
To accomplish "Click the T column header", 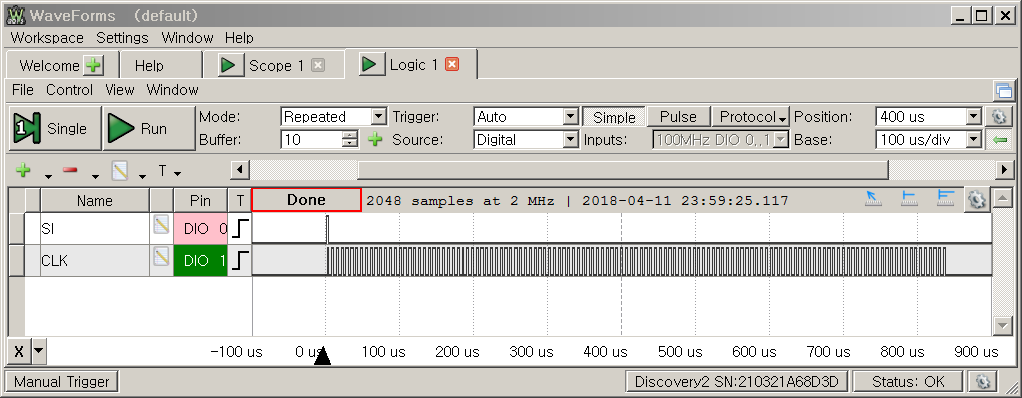I will (x=240, y=201).
